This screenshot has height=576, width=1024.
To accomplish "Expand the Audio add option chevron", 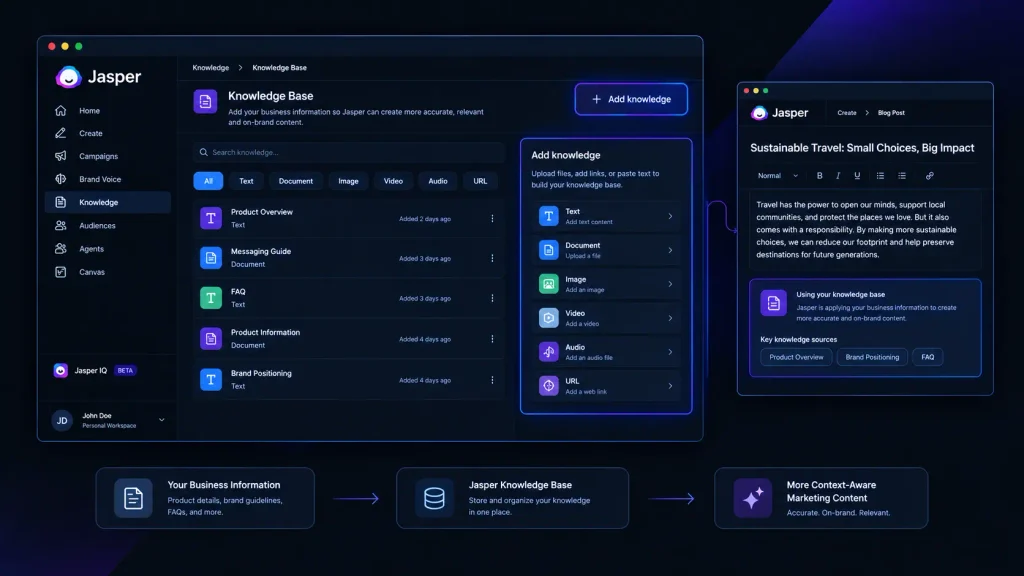I will pyautogui.click(x=670, y=352).
